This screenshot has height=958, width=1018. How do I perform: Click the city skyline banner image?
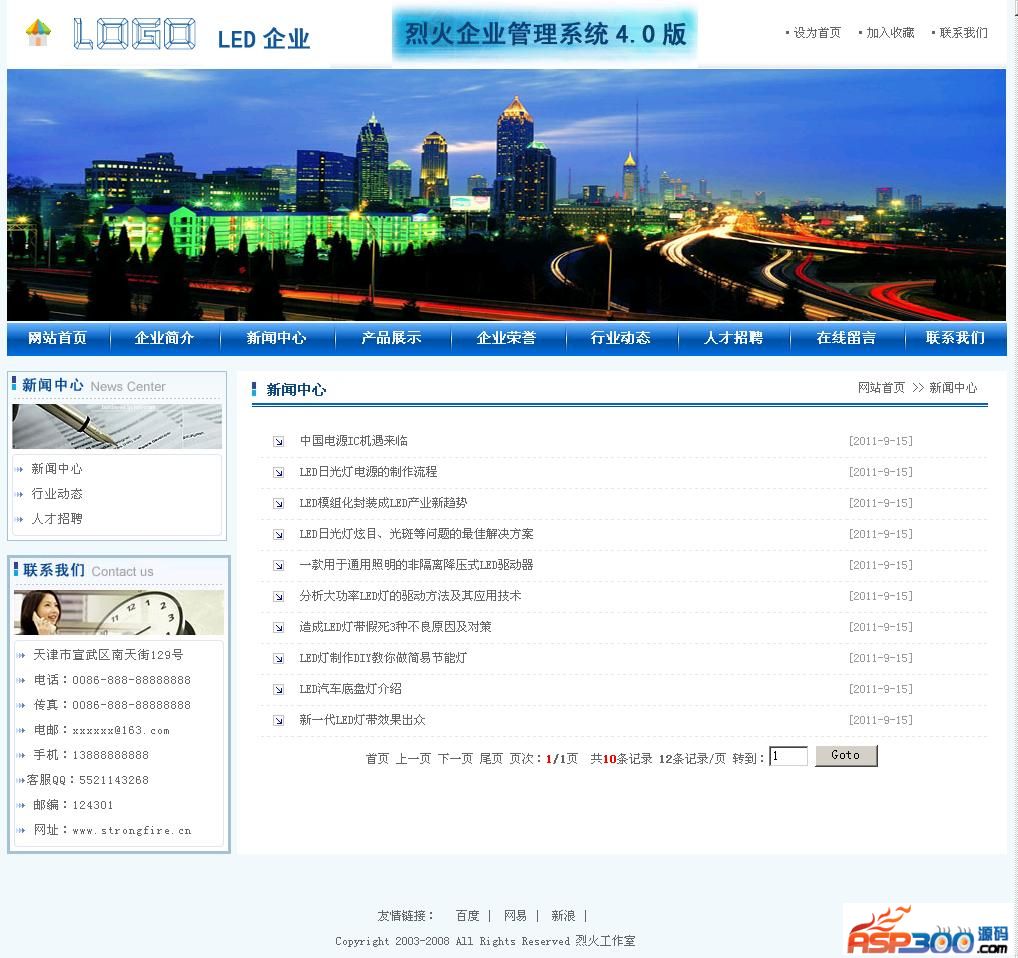click(x=506, y=195)
